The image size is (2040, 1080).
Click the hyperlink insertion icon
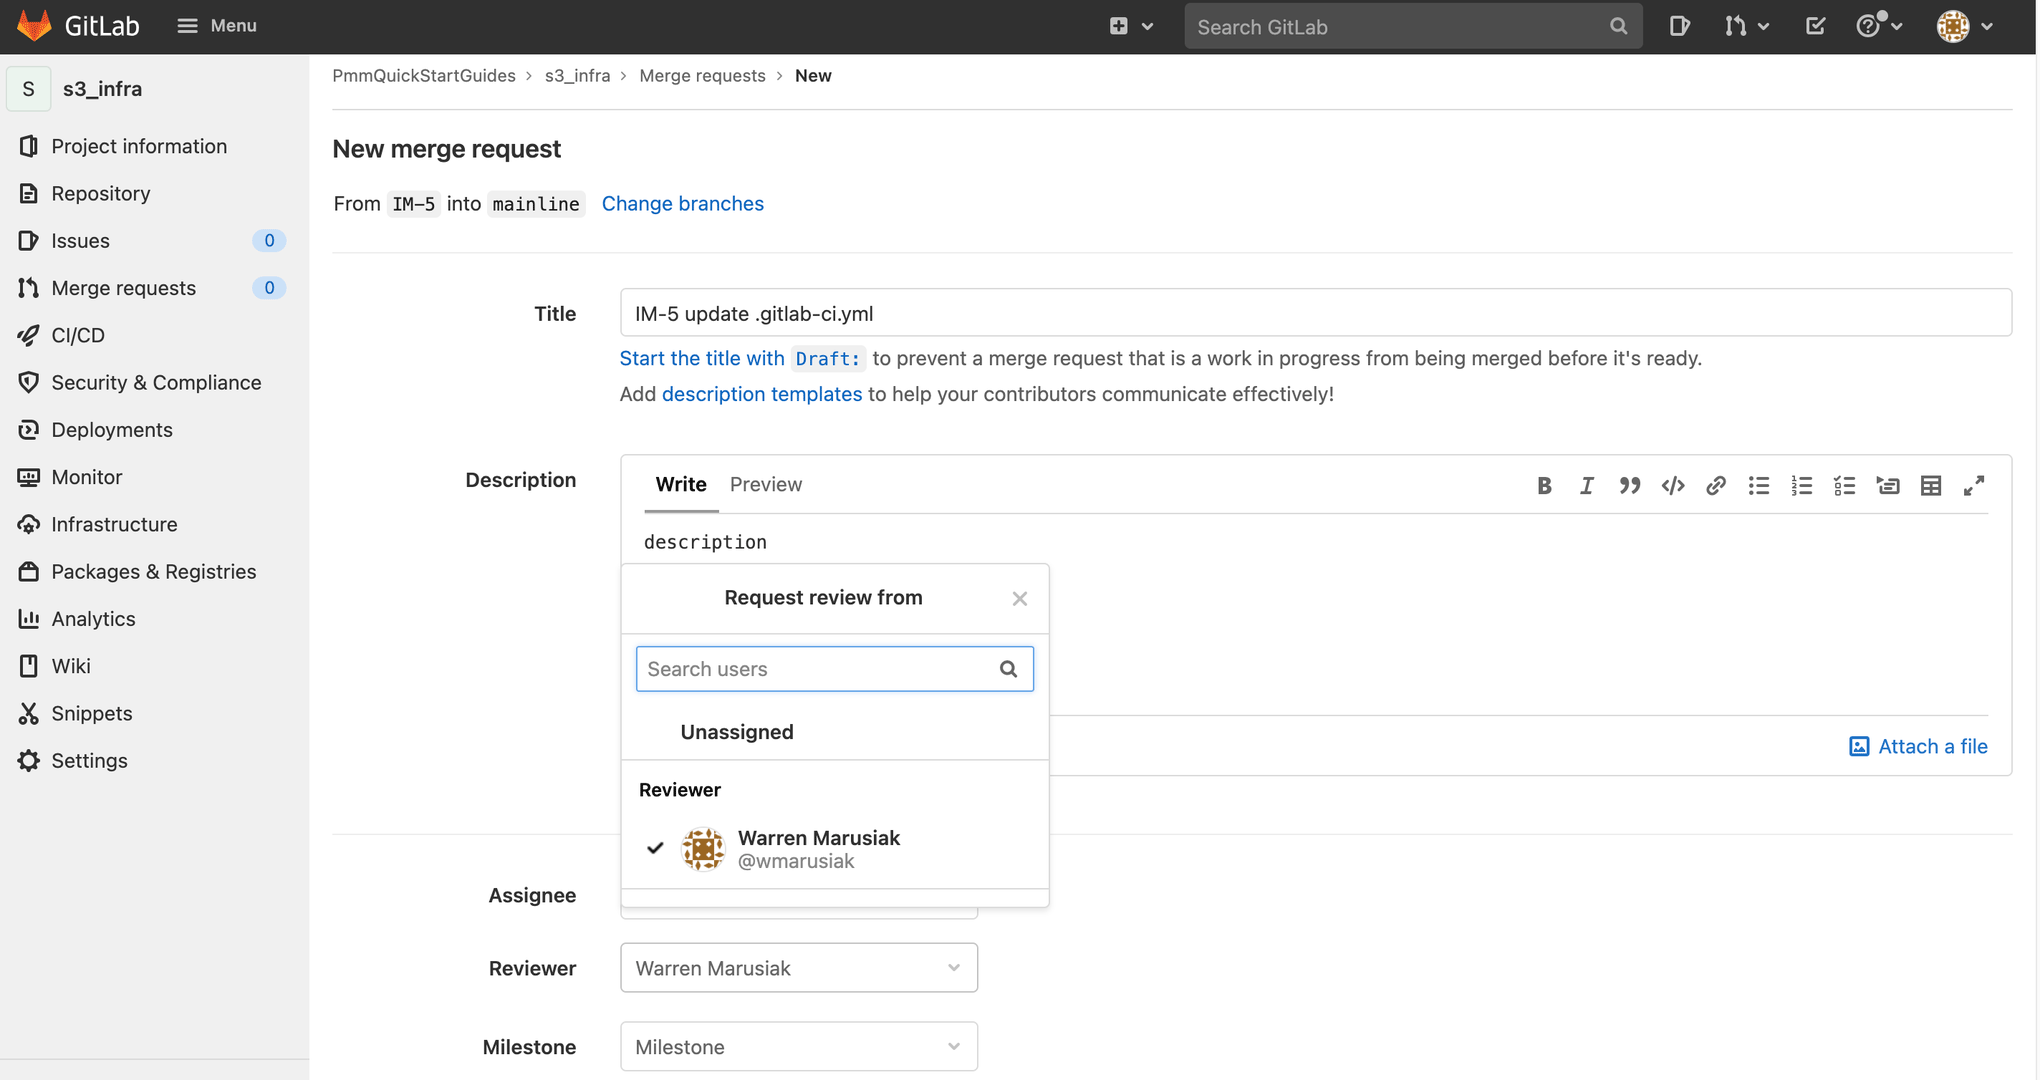(1715, 483)
